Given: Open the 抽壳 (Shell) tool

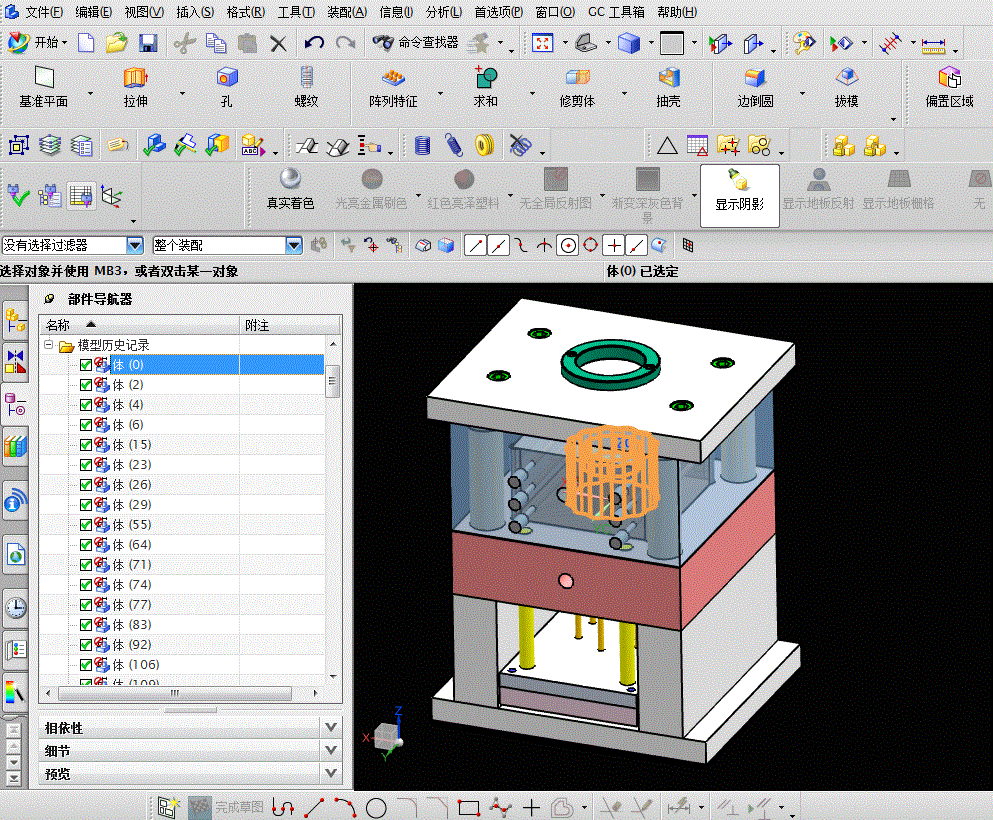Looking at the screenshot, I should (668, 79).
